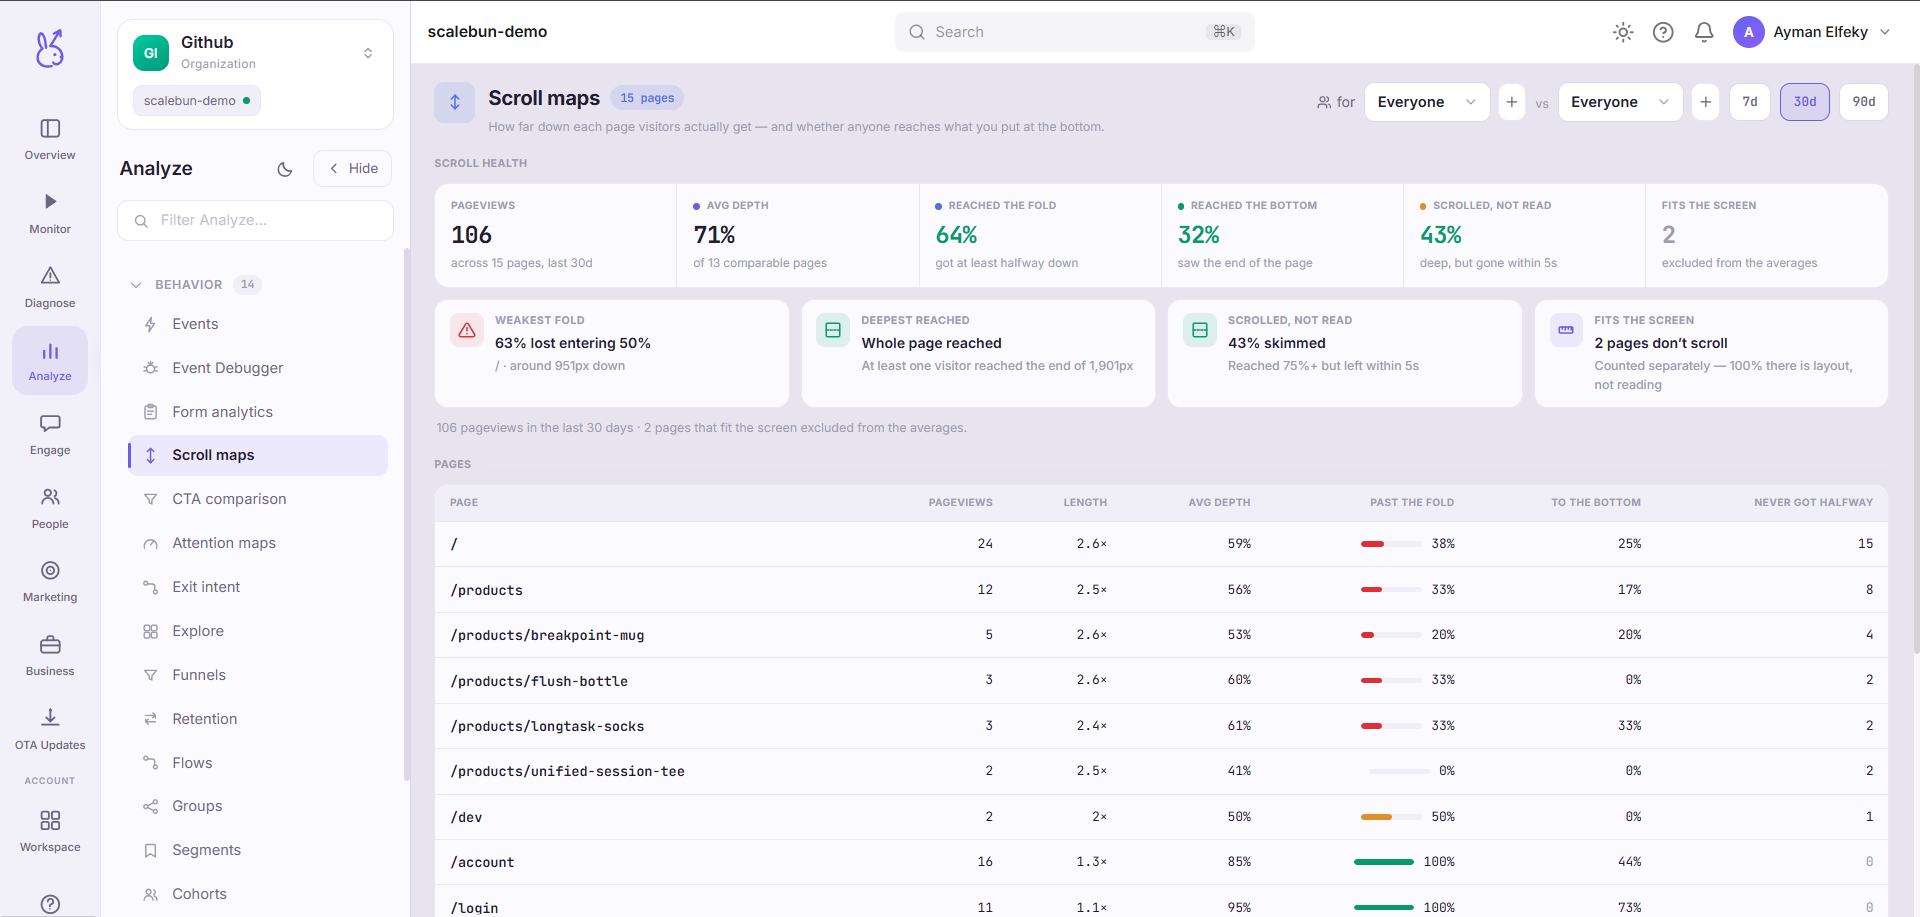Click the help icon at sidebar bottom
Screen dimensions: 1920x917
click(50, 904)
